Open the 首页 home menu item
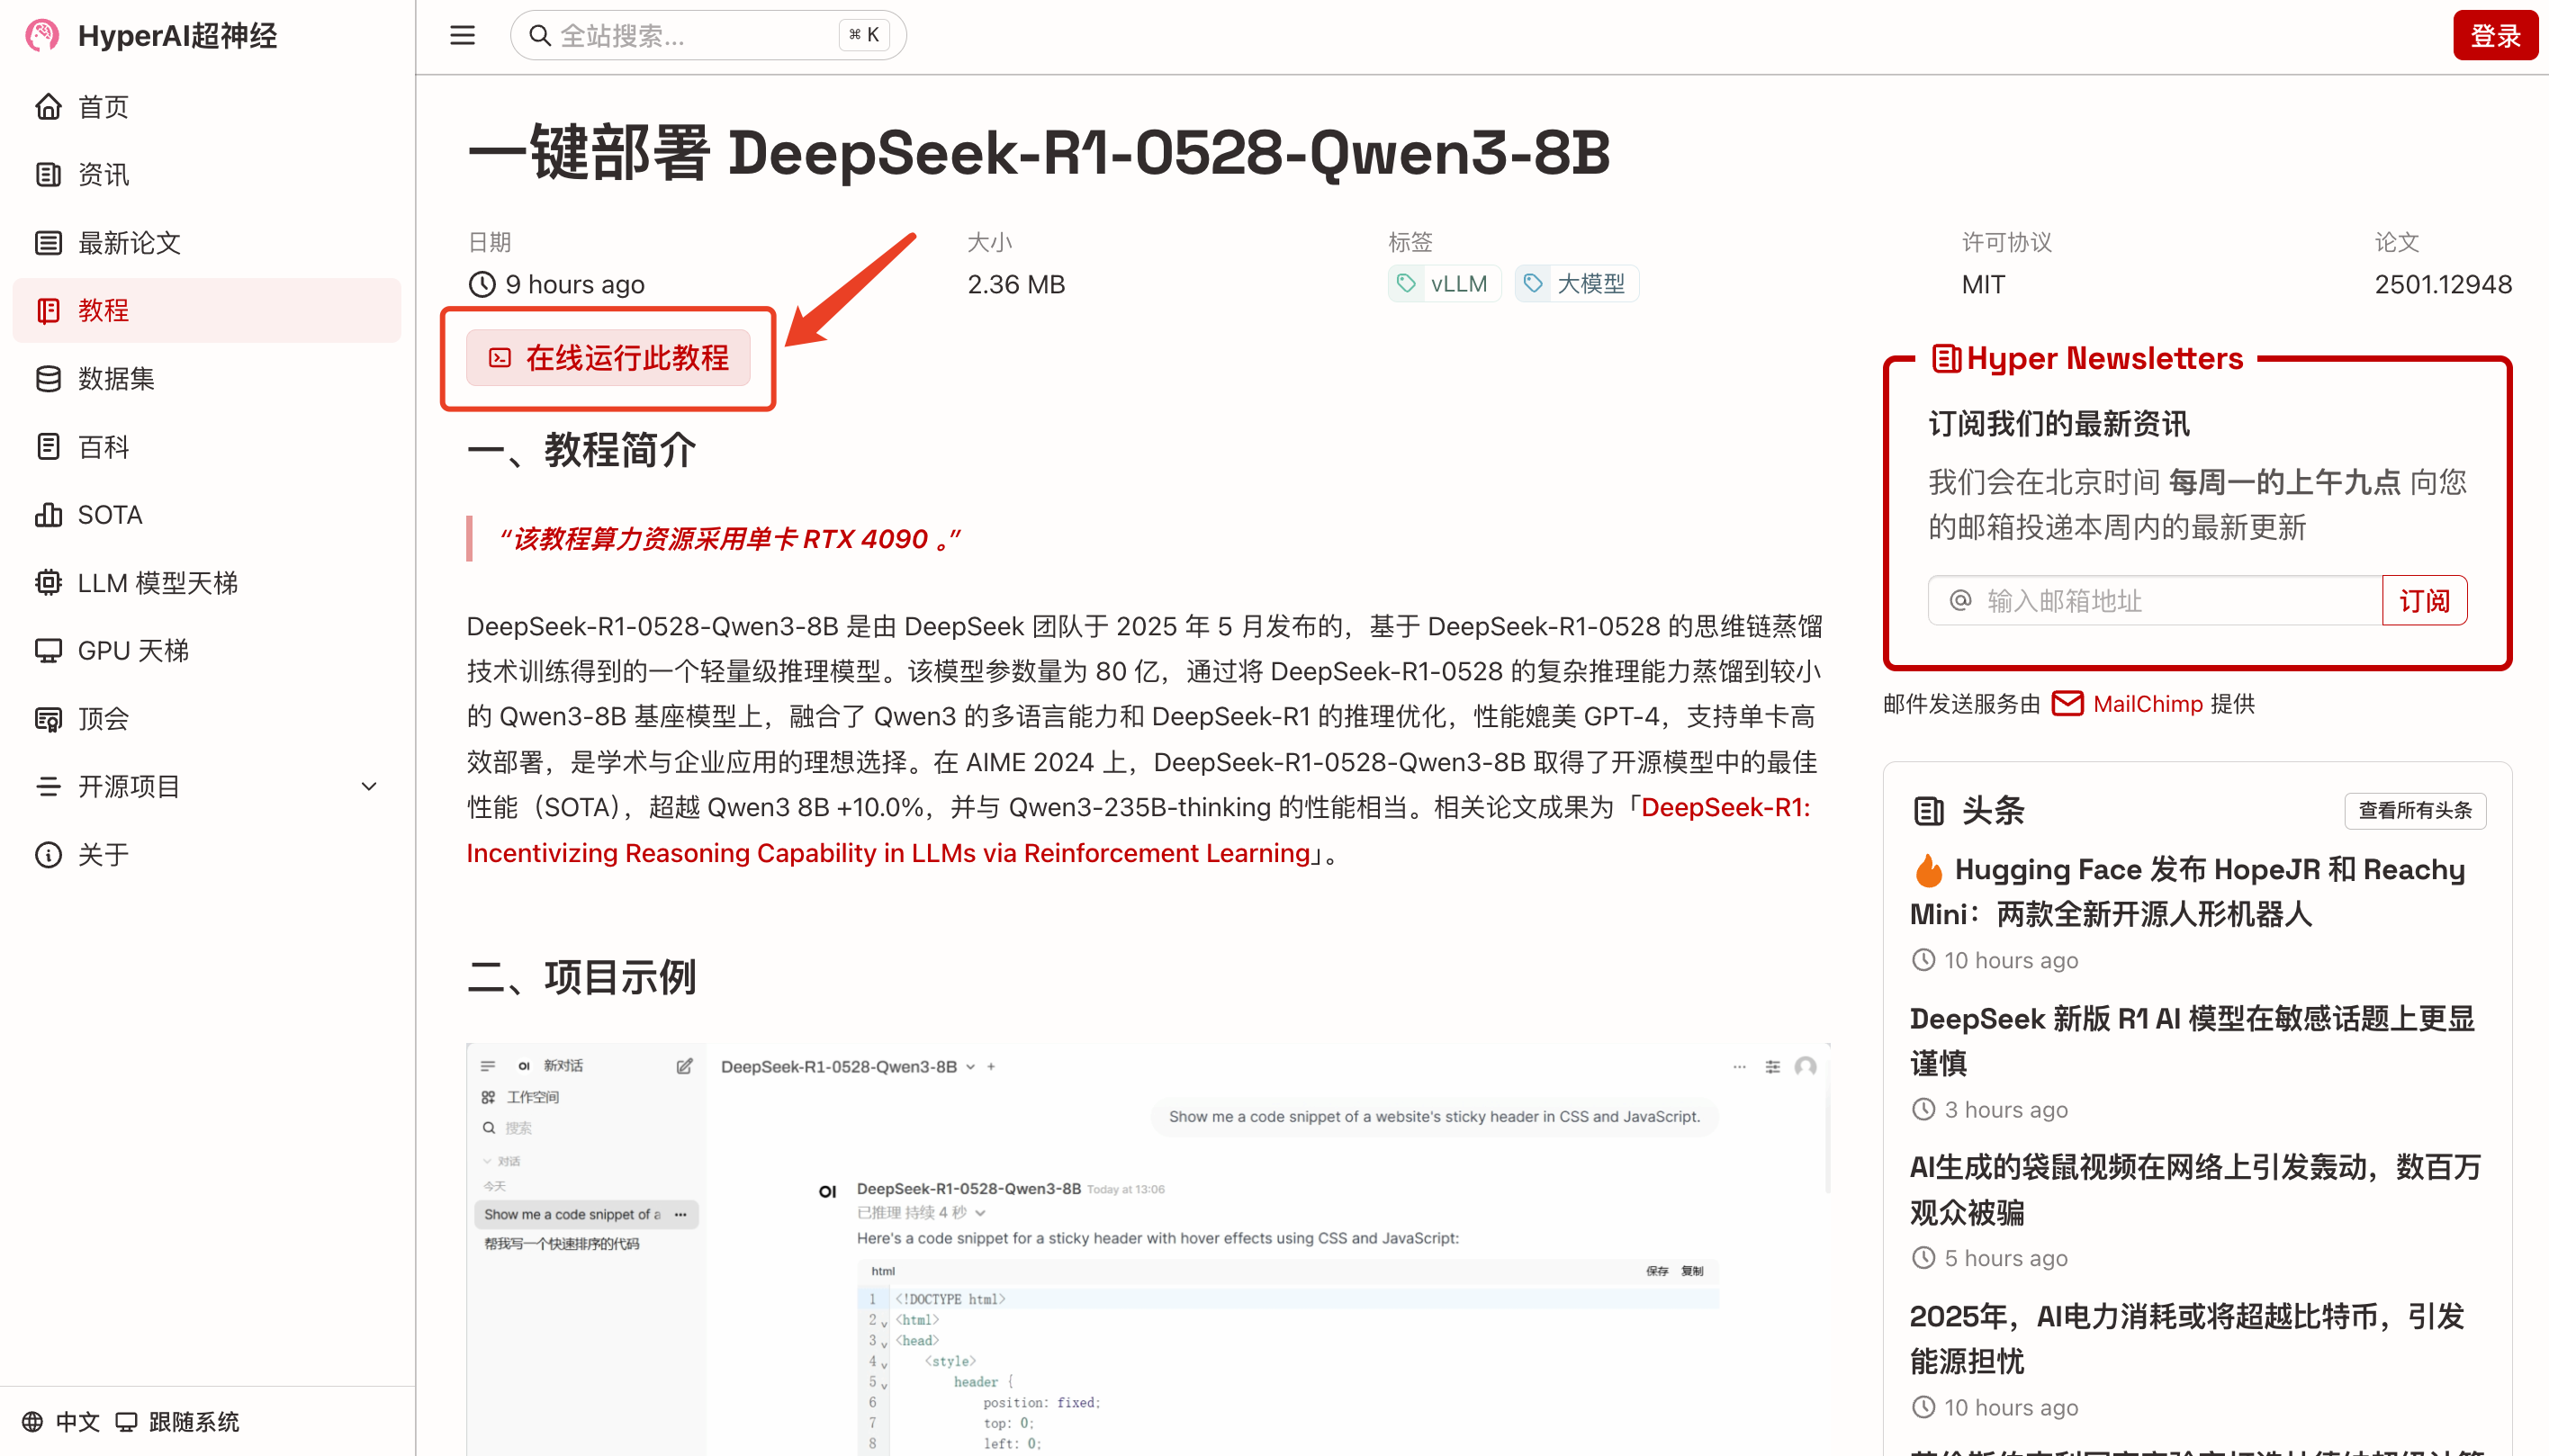 (x=207, y=106)
